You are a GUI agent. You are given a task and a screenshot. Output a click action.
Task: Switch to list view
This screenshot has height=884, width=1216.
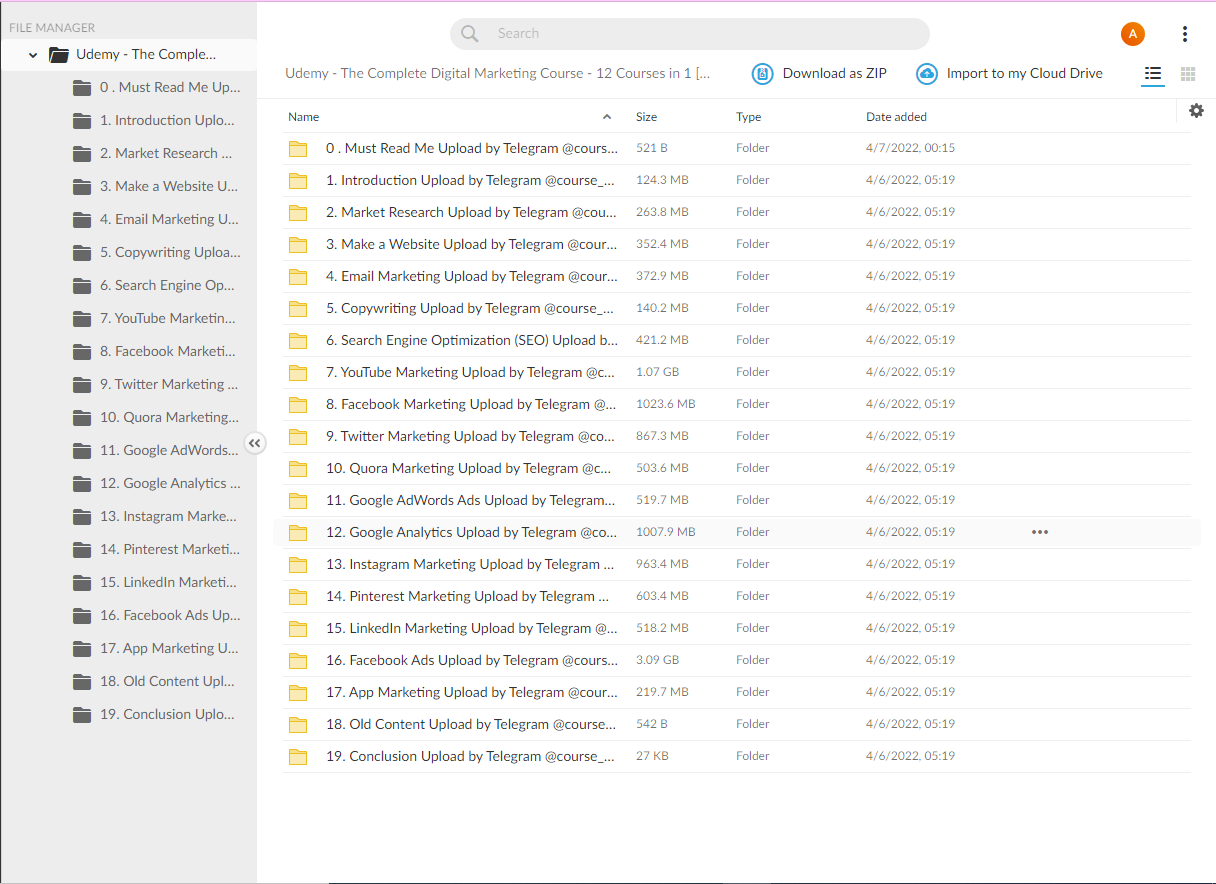(x=1153, y=74)
